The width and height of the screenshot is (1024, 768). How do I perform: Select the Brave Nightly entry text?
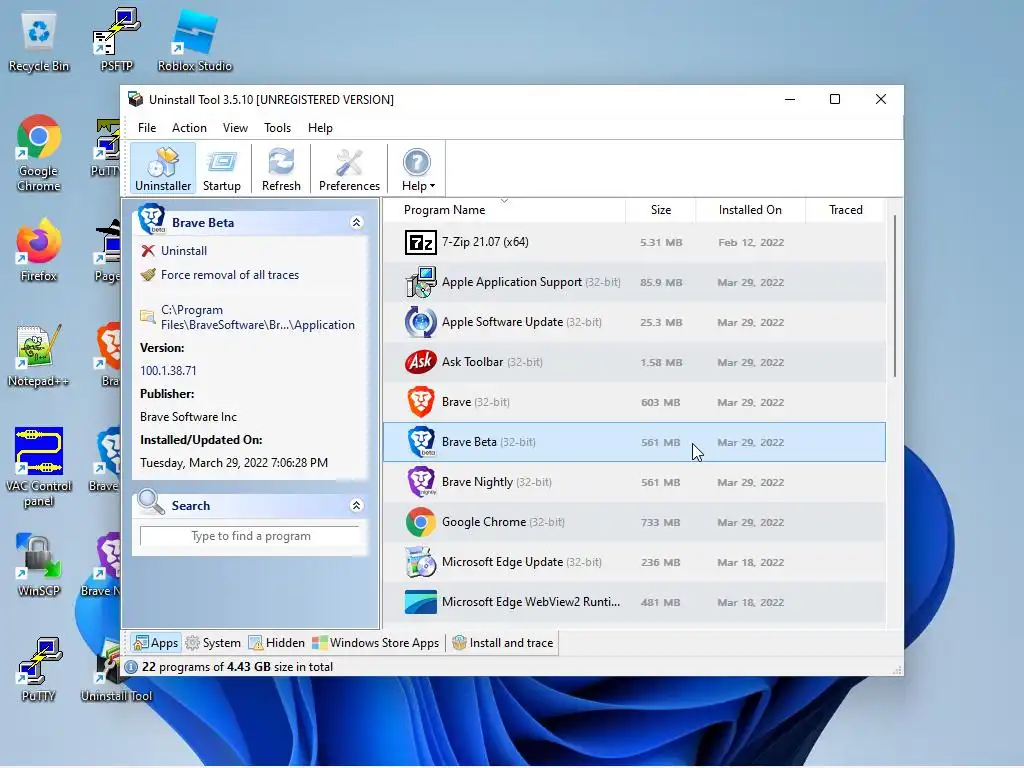click(496, 482)
